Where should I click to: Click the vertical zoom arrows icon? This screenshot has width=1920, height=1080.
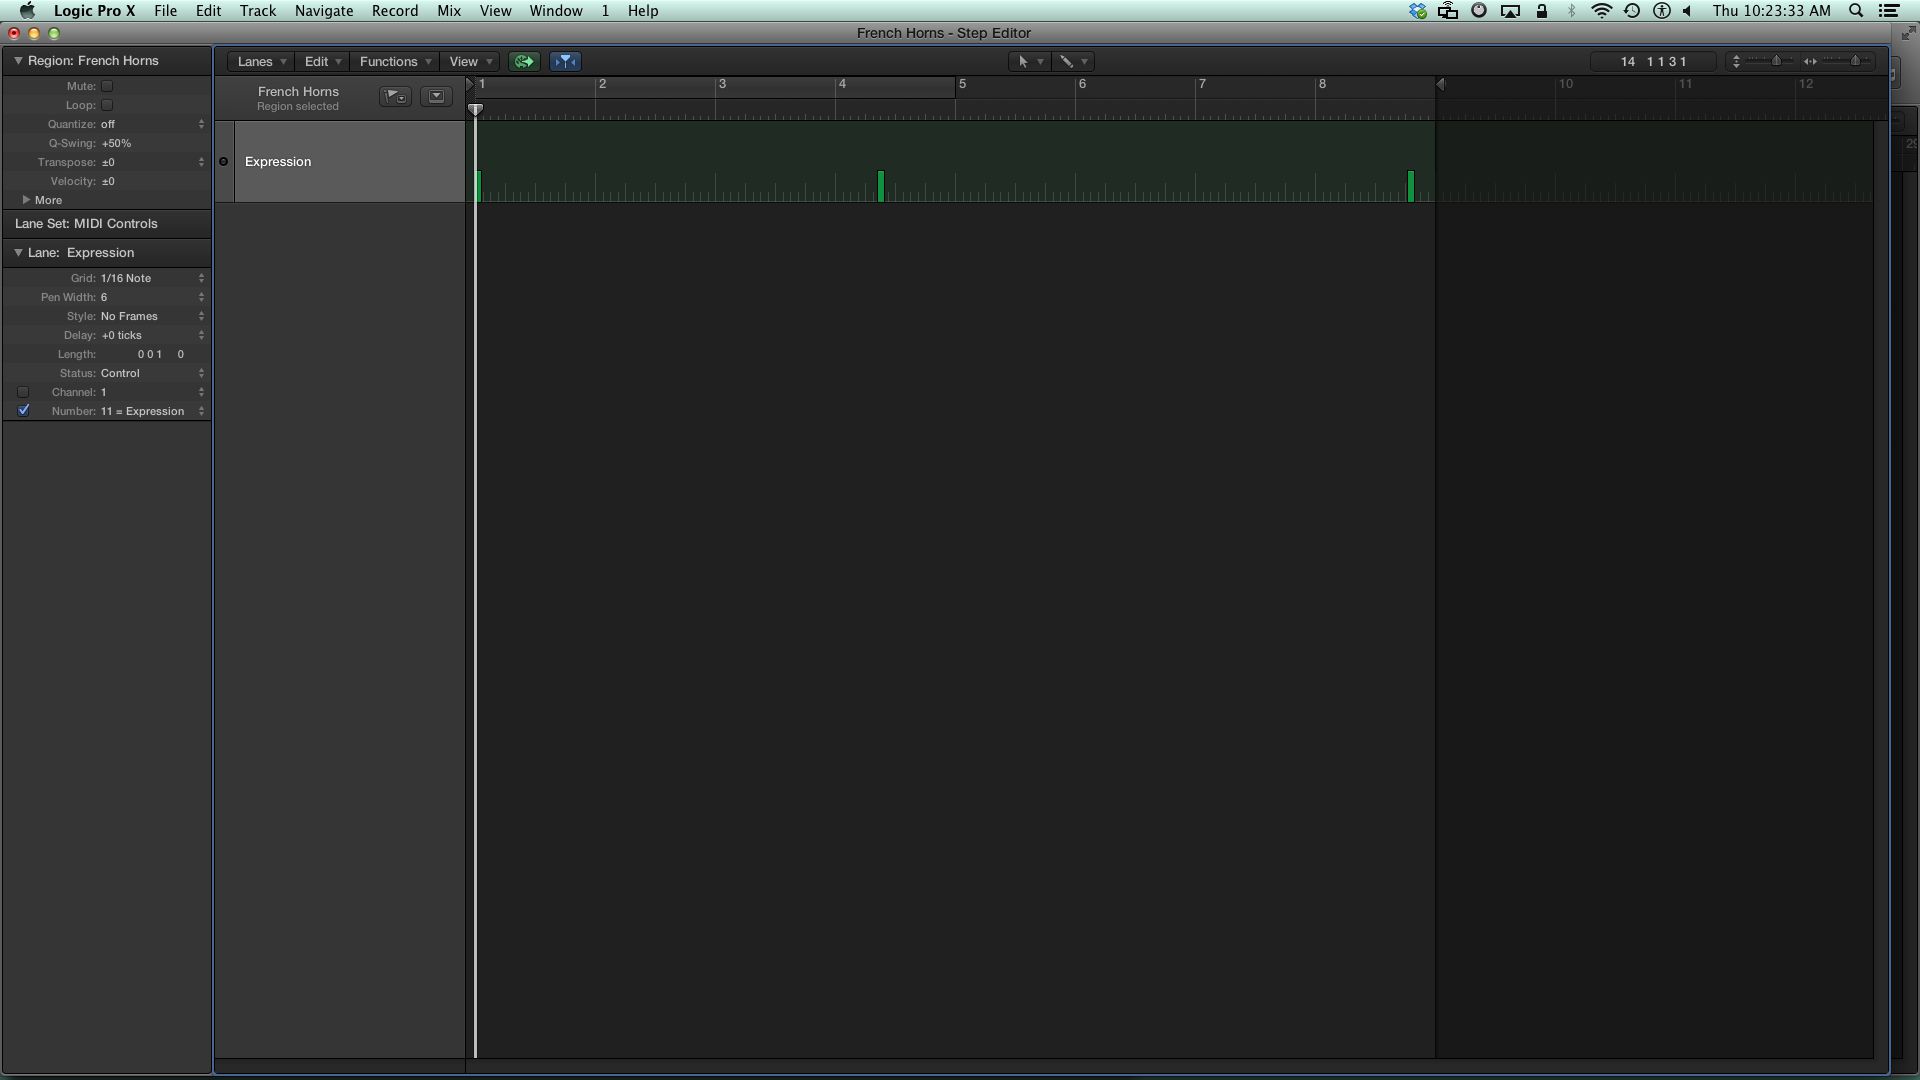[1736, 62]
